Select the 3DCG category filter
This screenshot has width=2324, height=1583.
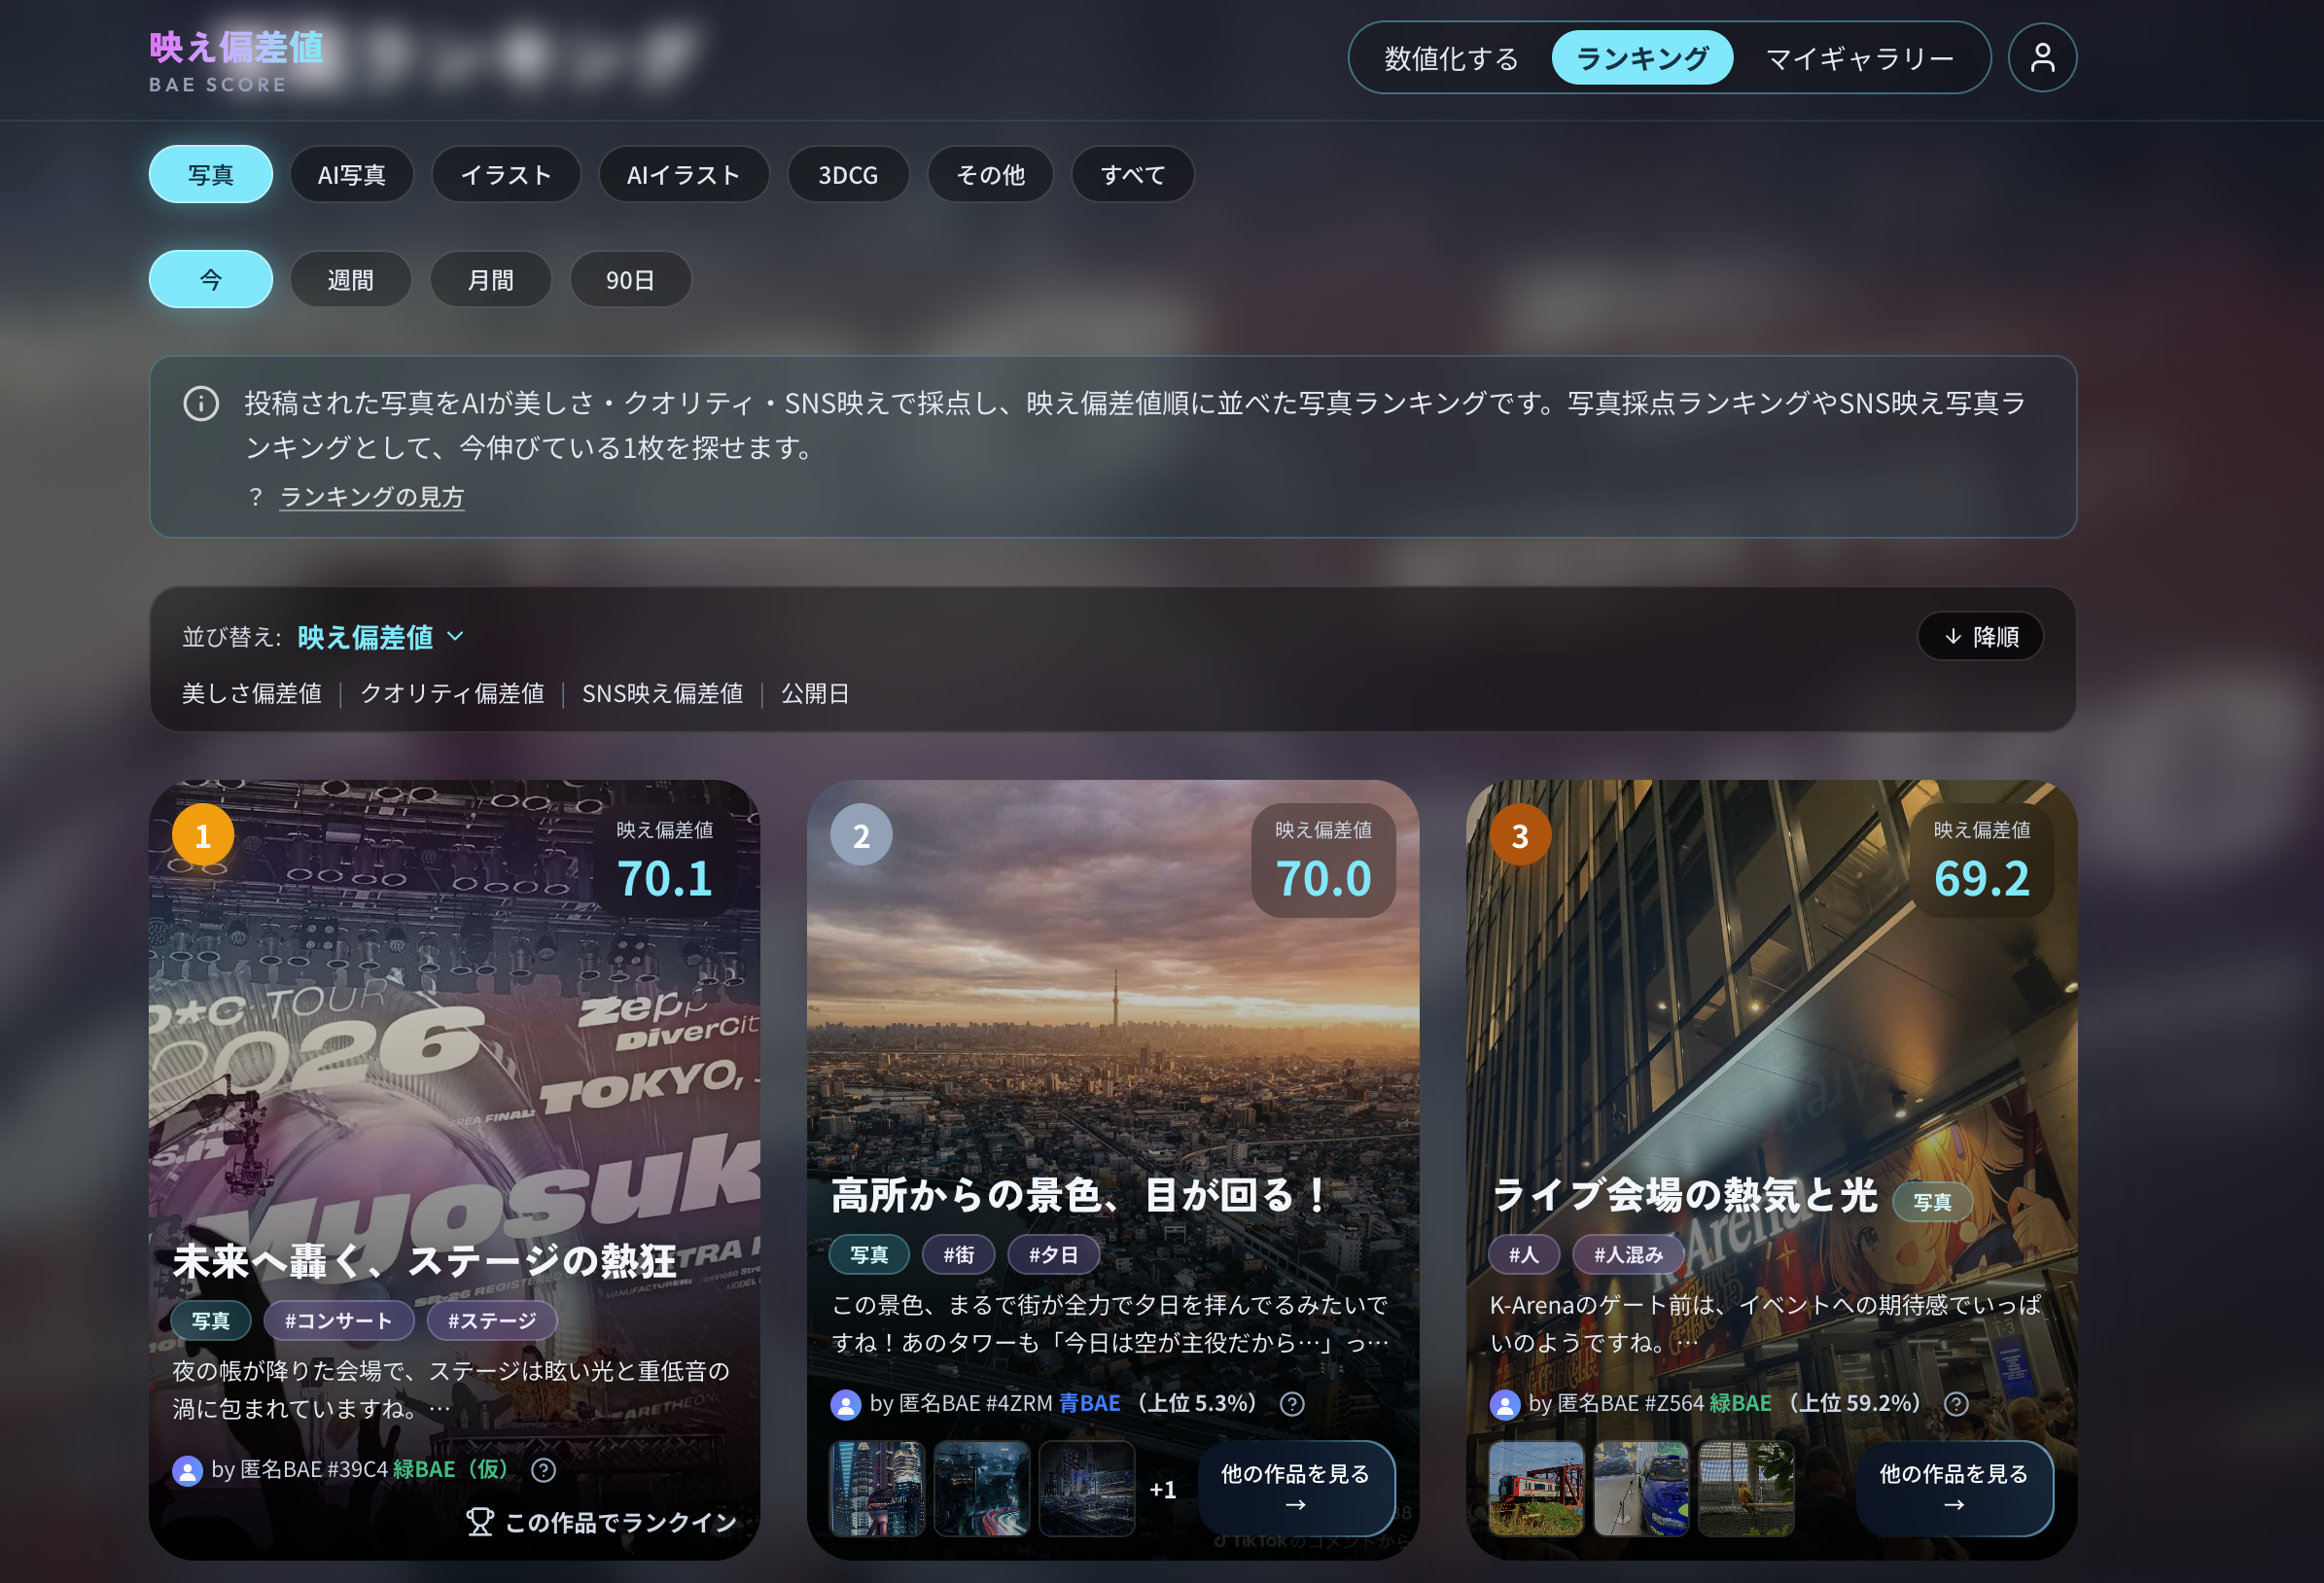848,175
